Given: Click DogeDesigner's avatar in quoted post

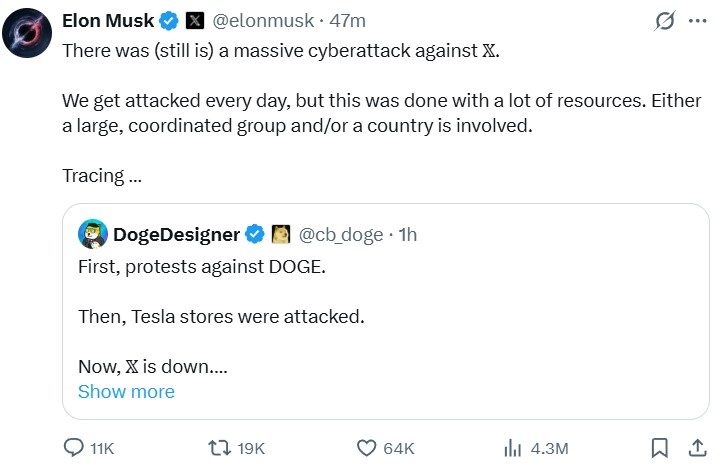Looking at the screenshot, I should click(x=94, y=235).
